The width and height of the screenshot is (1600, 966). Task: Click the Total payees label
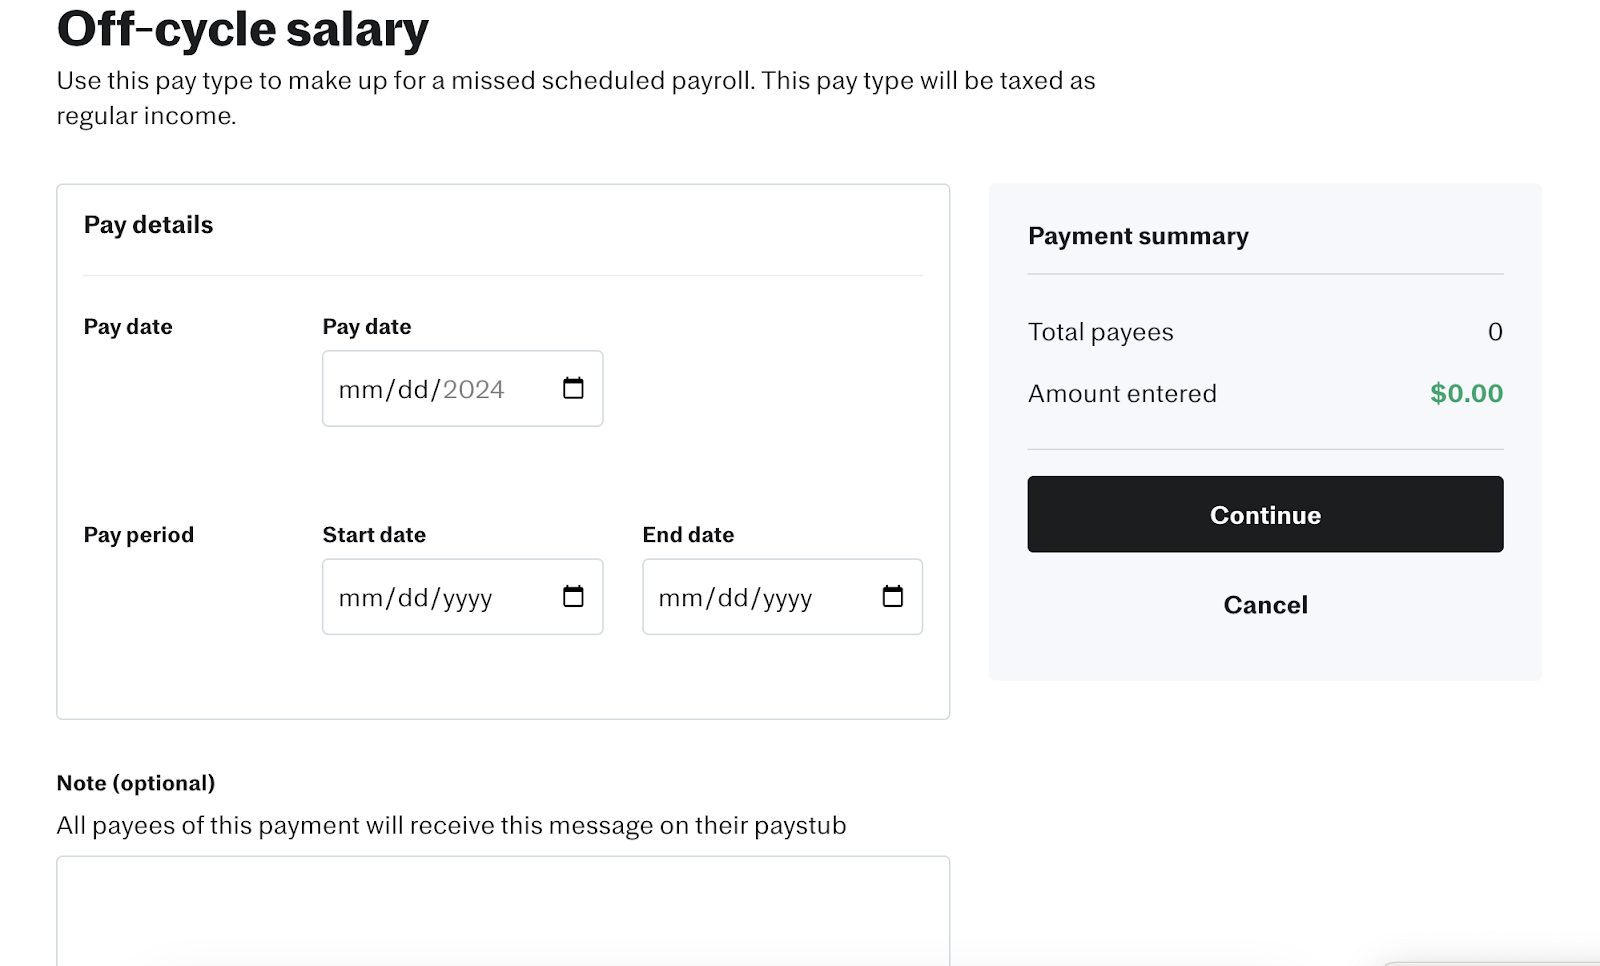[x=1101, y=332]
